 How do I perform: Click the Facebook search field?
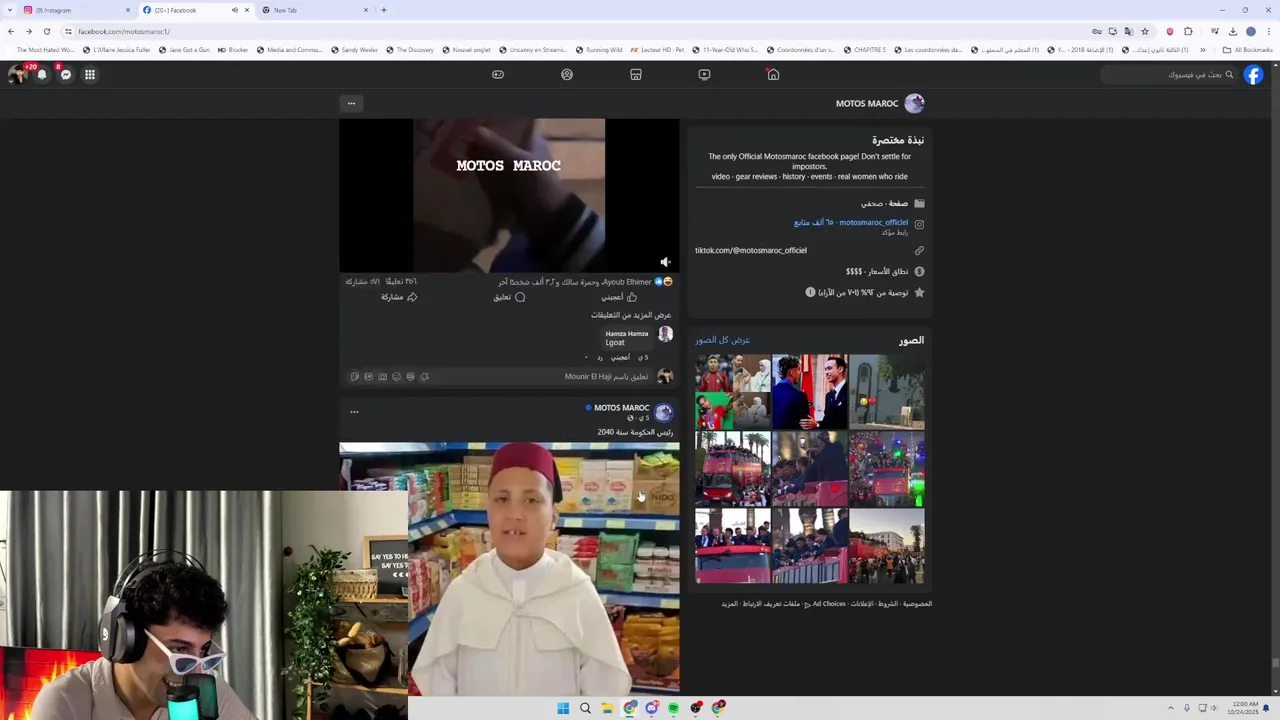click(x=1170, y=74)
